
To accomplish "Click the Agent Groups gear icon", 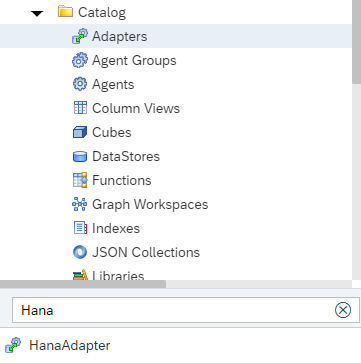I will (80, 60).
